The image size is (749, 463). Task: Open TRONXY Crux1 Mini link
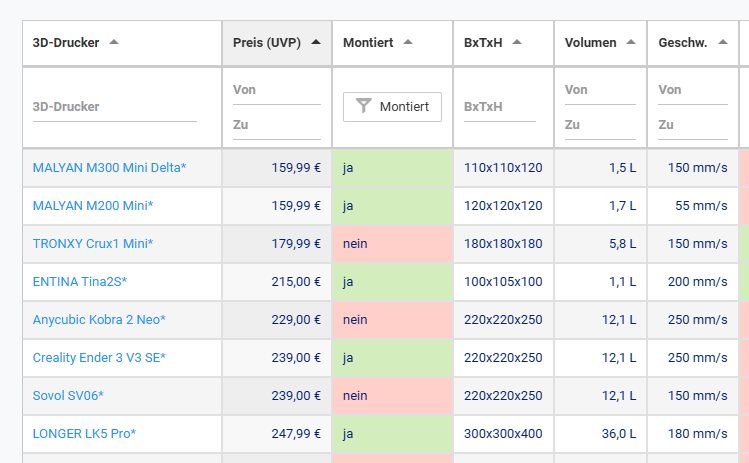point(93,244)
